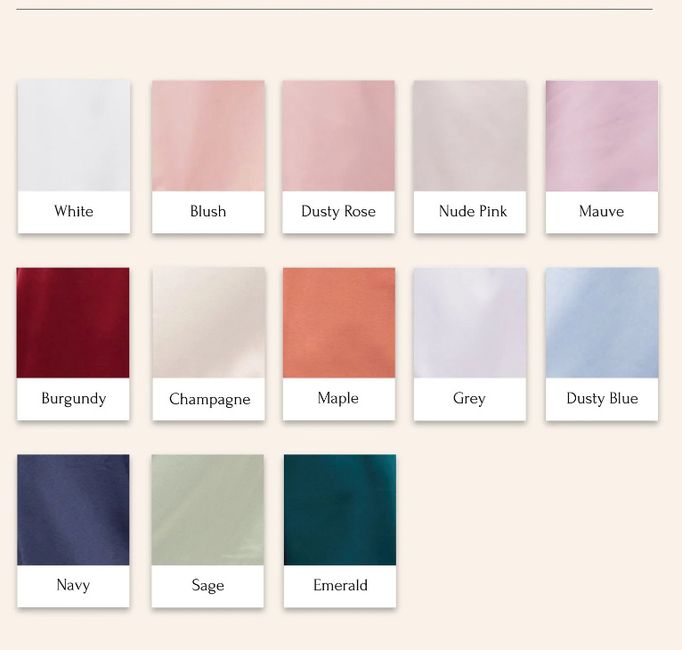682x650 pixels.
Task: Choose the Maple orange swatch
Action: coord(339,344)
